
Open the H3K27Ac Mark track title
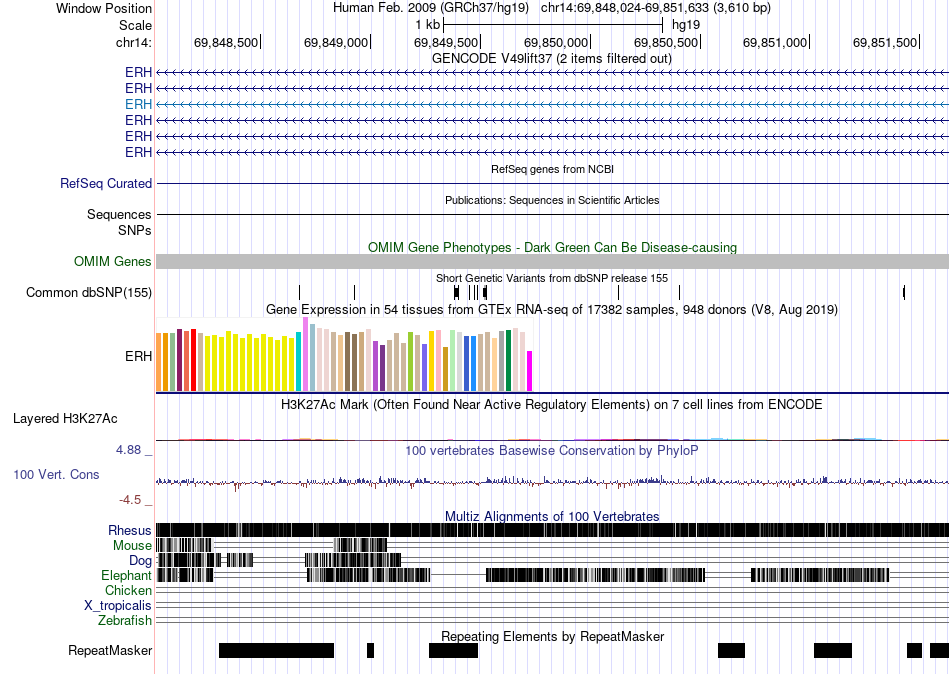(x=552, y=404)
